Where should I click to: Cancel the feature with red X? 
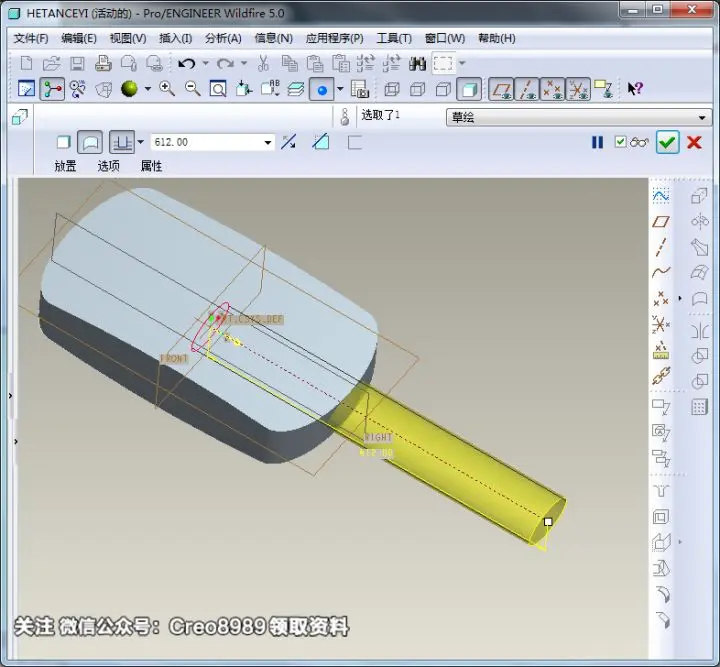pos(694,142)
